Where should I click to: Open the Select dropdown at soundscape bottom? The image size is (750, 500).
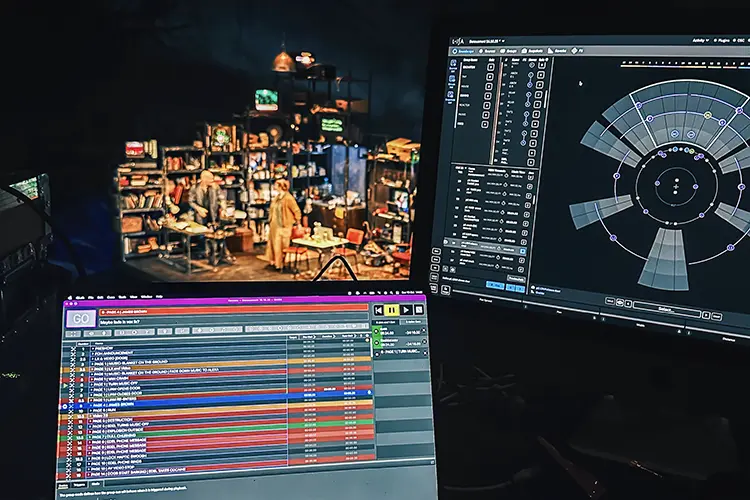(666, 310)
